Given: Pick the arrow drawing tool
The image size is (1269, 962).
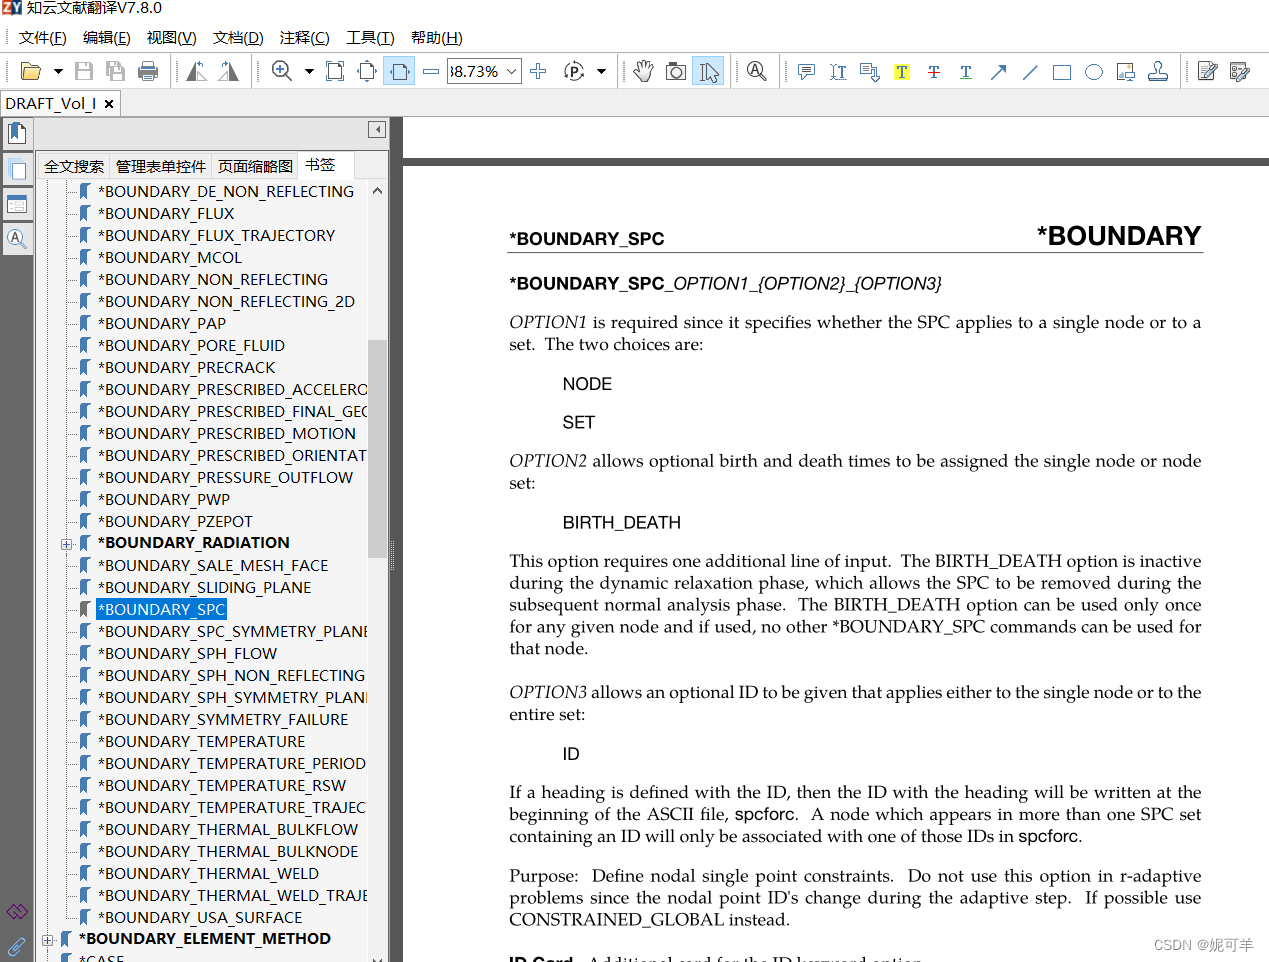Looking at the screenshot, I should [998, 72].
